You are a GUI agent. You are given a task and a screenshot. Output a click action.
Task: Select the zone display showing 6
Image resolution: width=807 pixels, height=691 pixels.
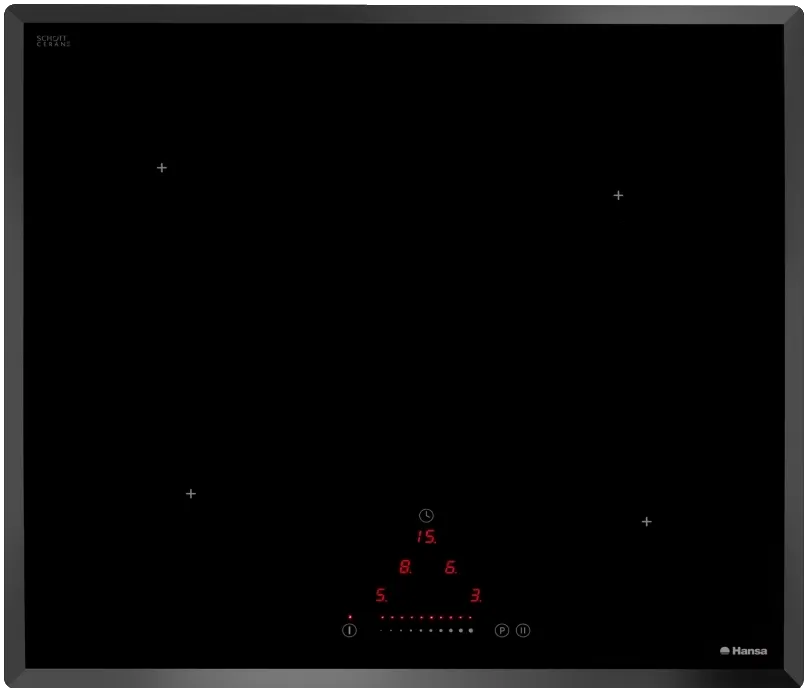coord(450,567)
